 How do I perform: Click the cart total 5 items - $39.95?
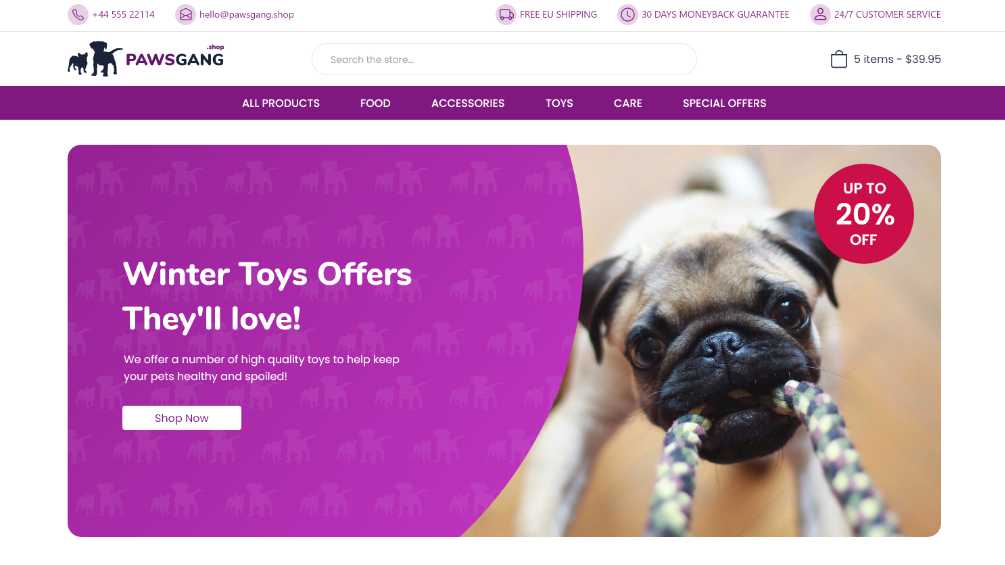tap(897, 59)
